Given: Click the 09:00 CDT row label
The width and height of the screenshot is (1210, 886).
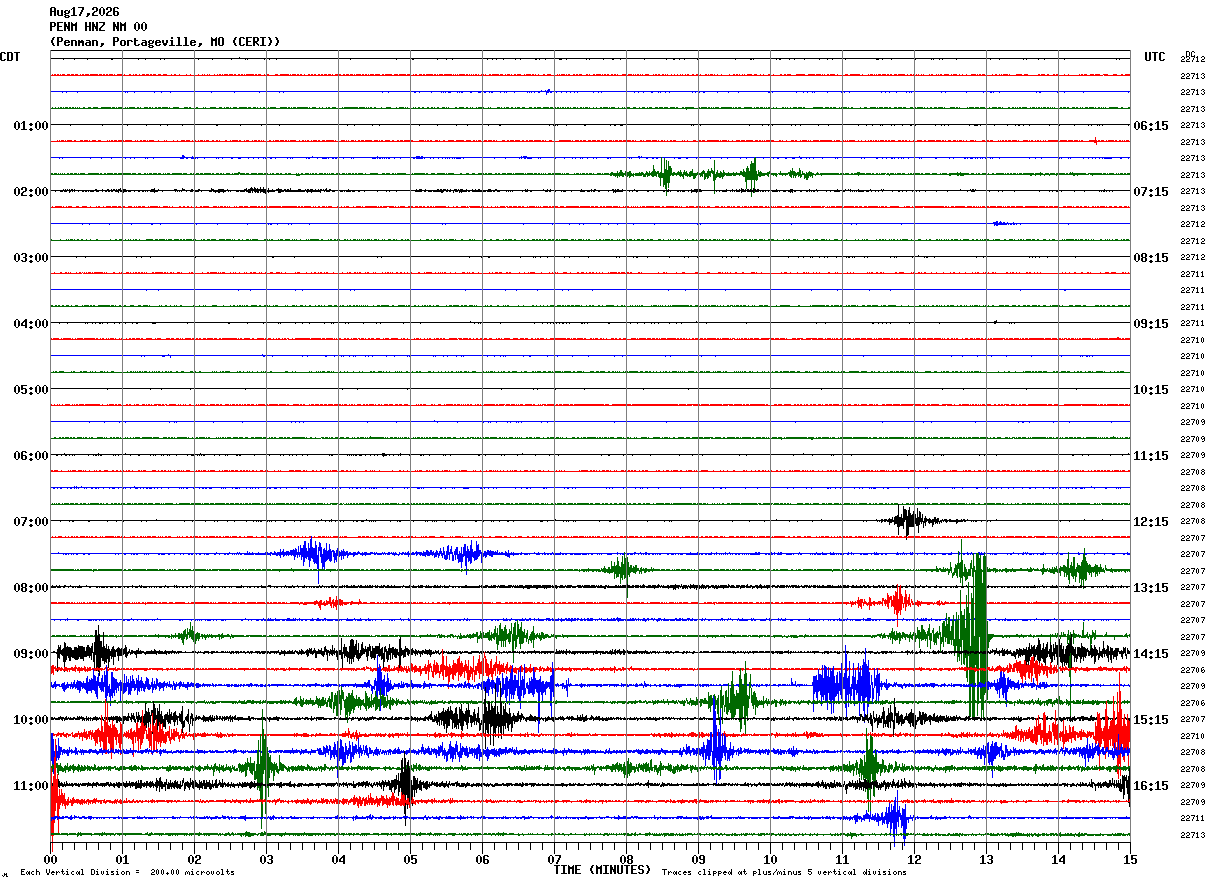Looking at the screenshot, I should (30, 654).
